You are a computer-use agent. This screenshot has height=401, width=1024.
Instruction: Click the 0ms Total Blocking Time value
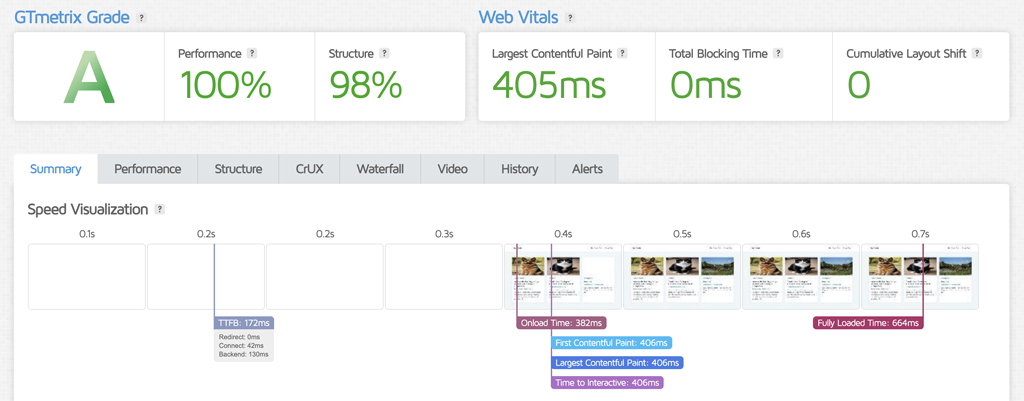[705, 85]
